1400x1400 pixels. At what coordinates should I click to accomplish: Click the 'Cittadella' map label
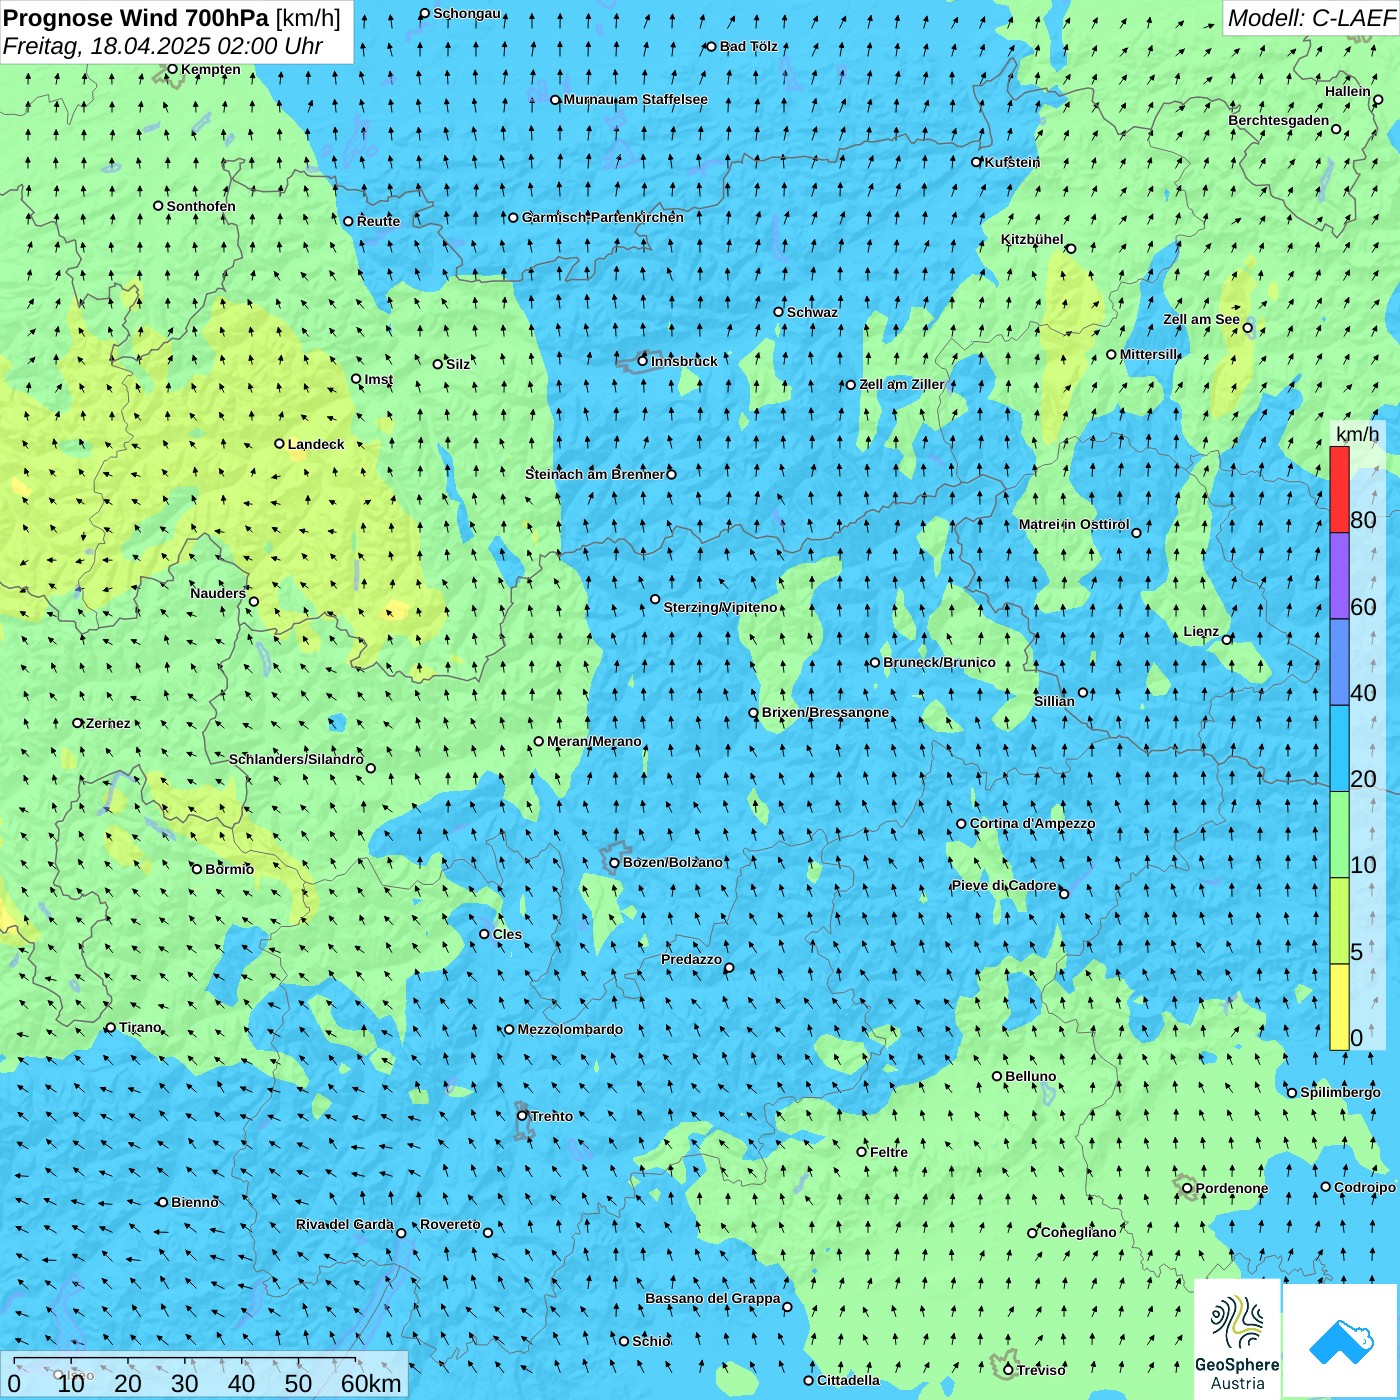tap(848, 1381)
